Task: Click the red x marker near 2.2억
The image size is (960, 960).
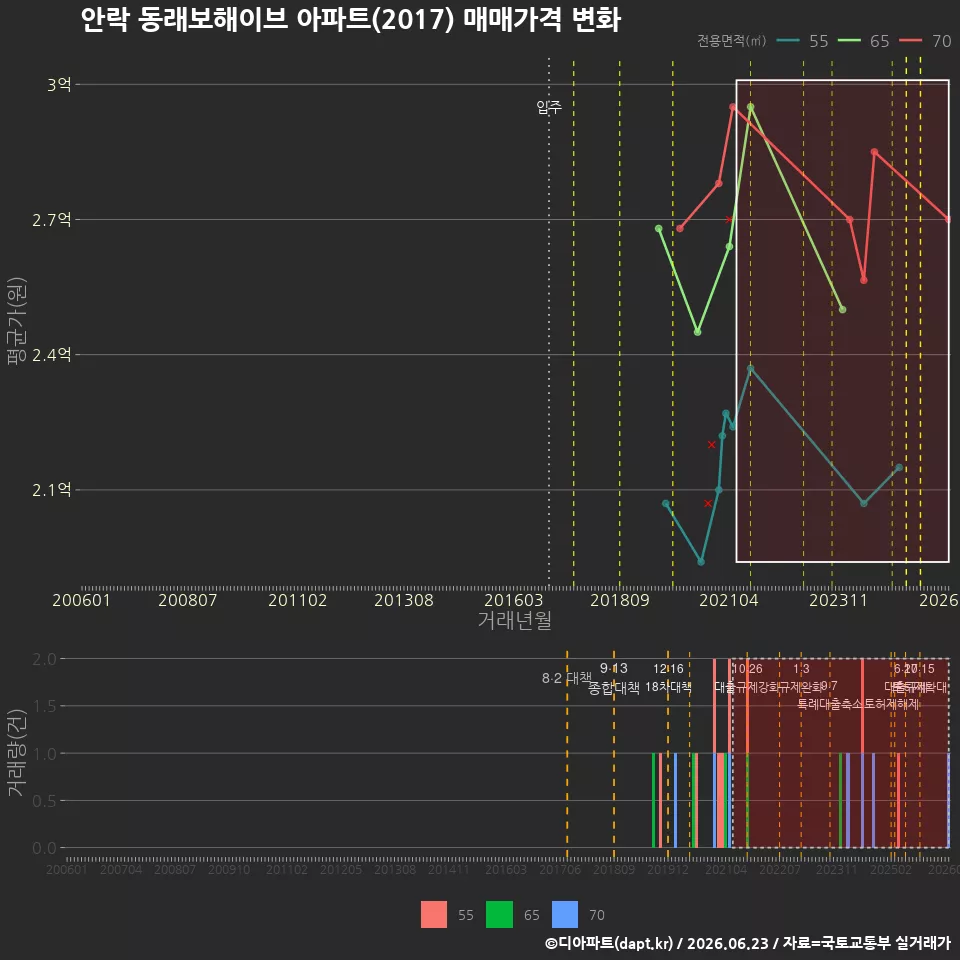Action: pos(711,444)
